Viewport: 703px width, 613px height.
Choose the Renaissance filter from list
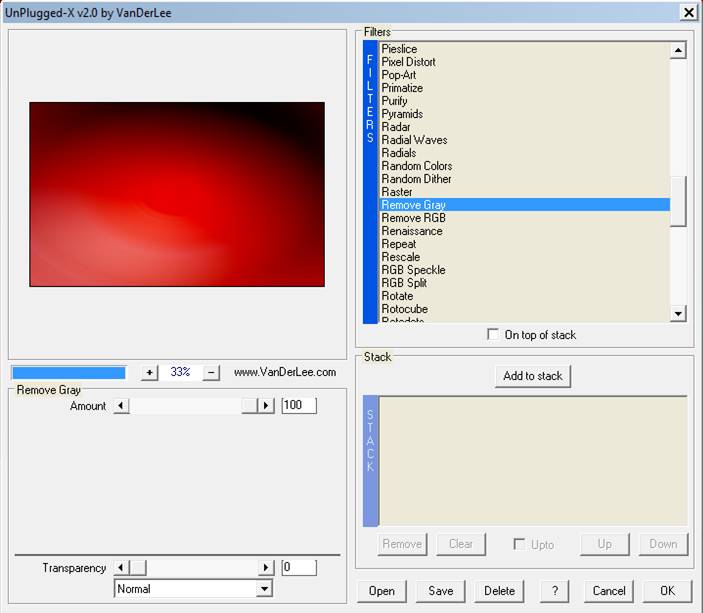pyautogui.click(x=411, y=231)
